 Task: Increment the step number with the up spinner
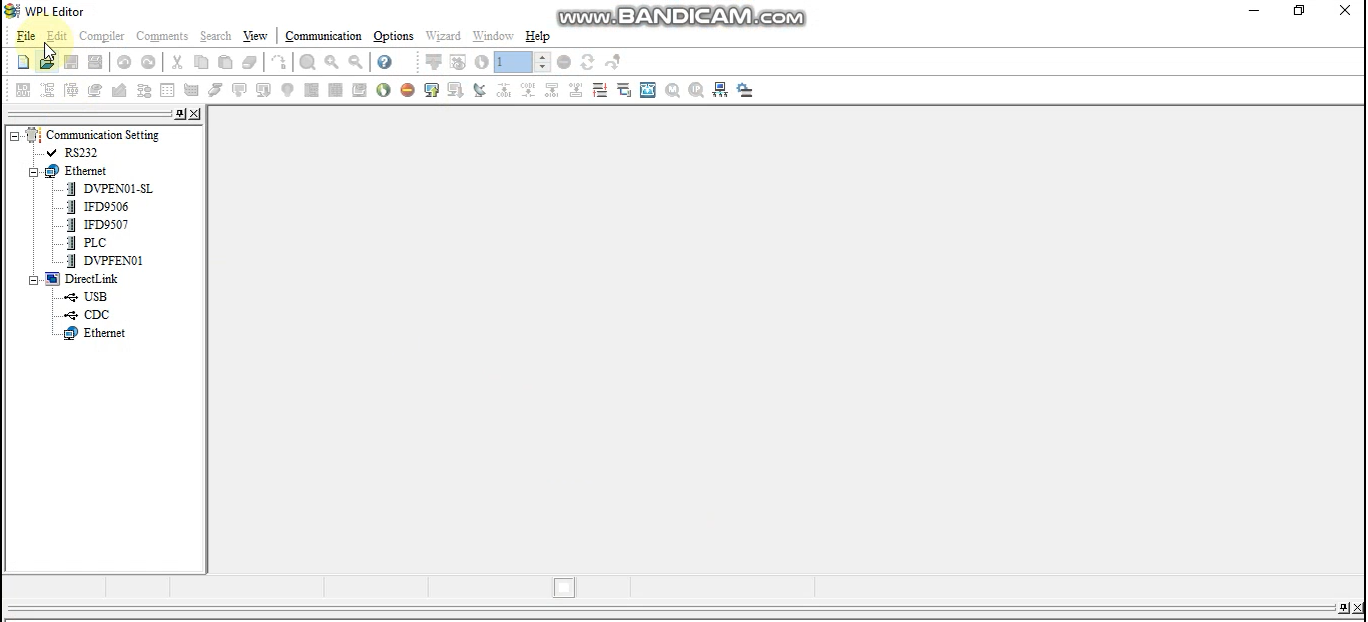[541, 57]
